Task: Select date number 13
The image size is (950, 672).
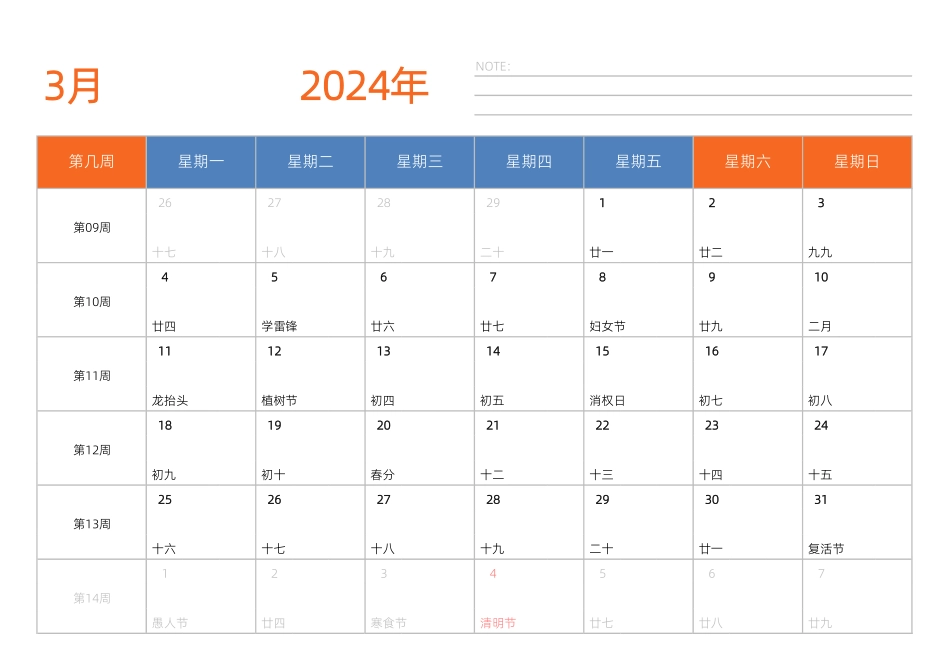Action: tap(384, 351)
